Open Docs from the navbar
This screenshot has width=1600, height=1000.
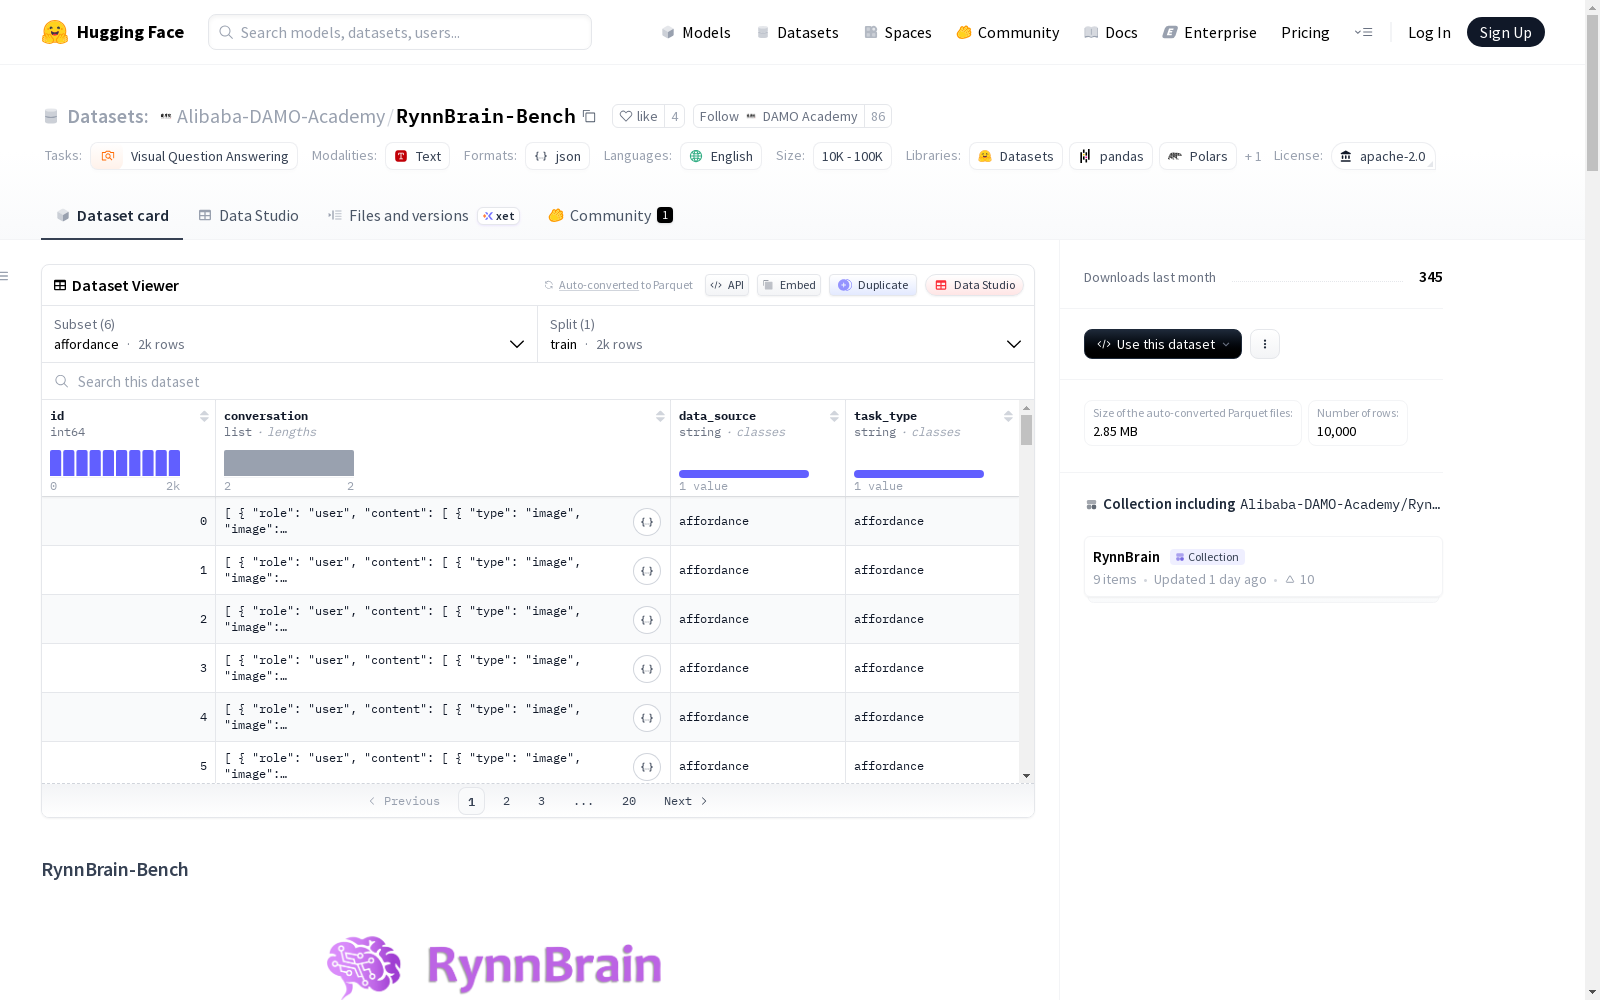tap(1111, 32)
